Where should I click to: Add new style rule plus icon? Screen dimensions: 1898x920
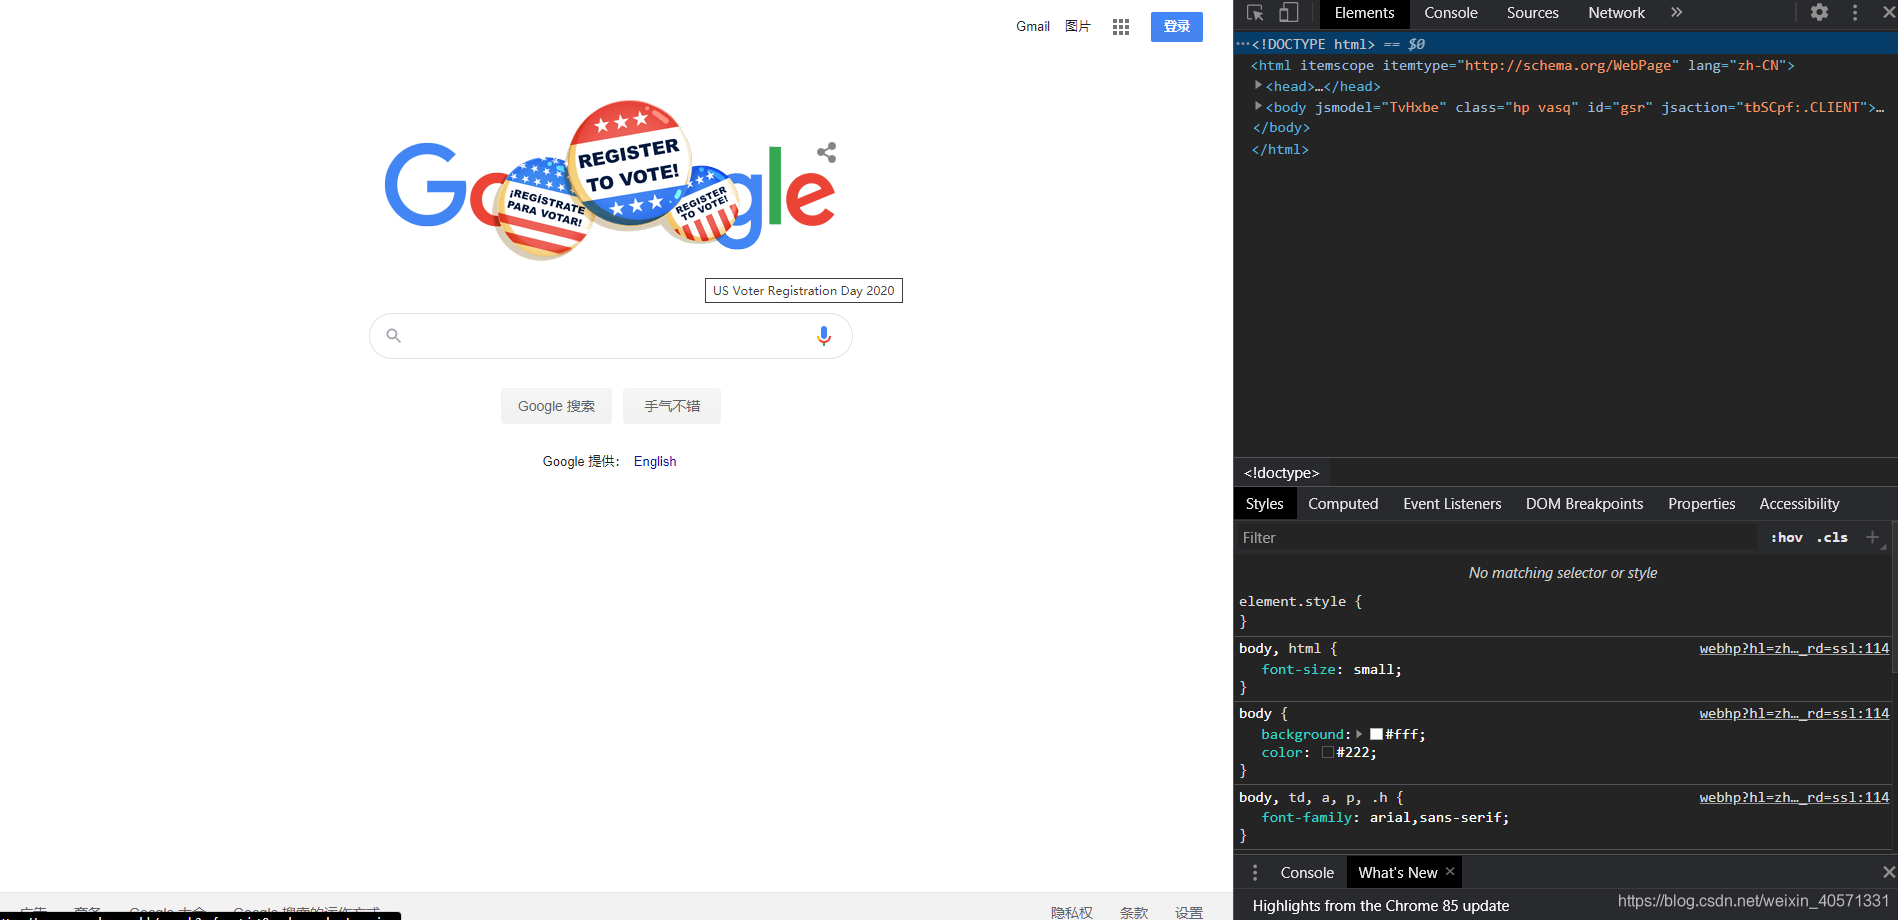click(x=1872, y=537)
